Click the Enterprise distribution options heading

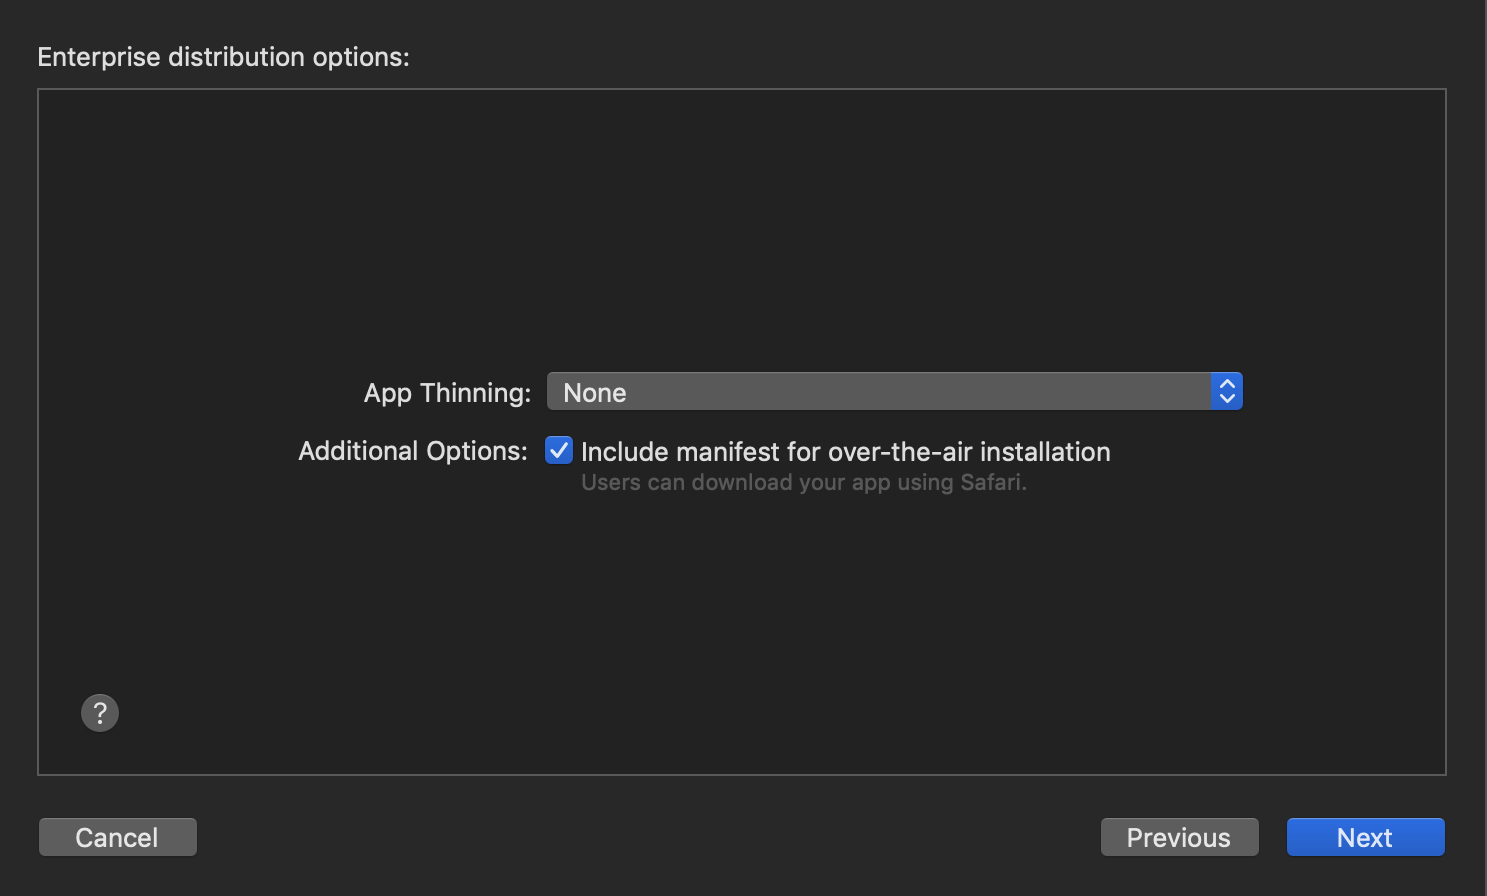pyautogui.click(x=223, y=57)
